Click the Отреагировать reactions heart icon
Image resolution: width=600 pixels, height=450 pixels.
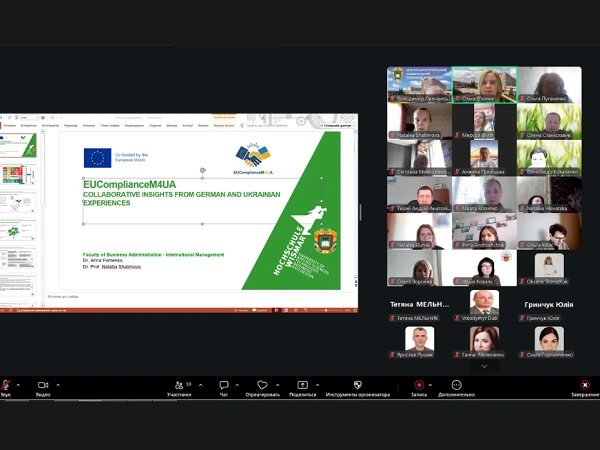(262, 385)
